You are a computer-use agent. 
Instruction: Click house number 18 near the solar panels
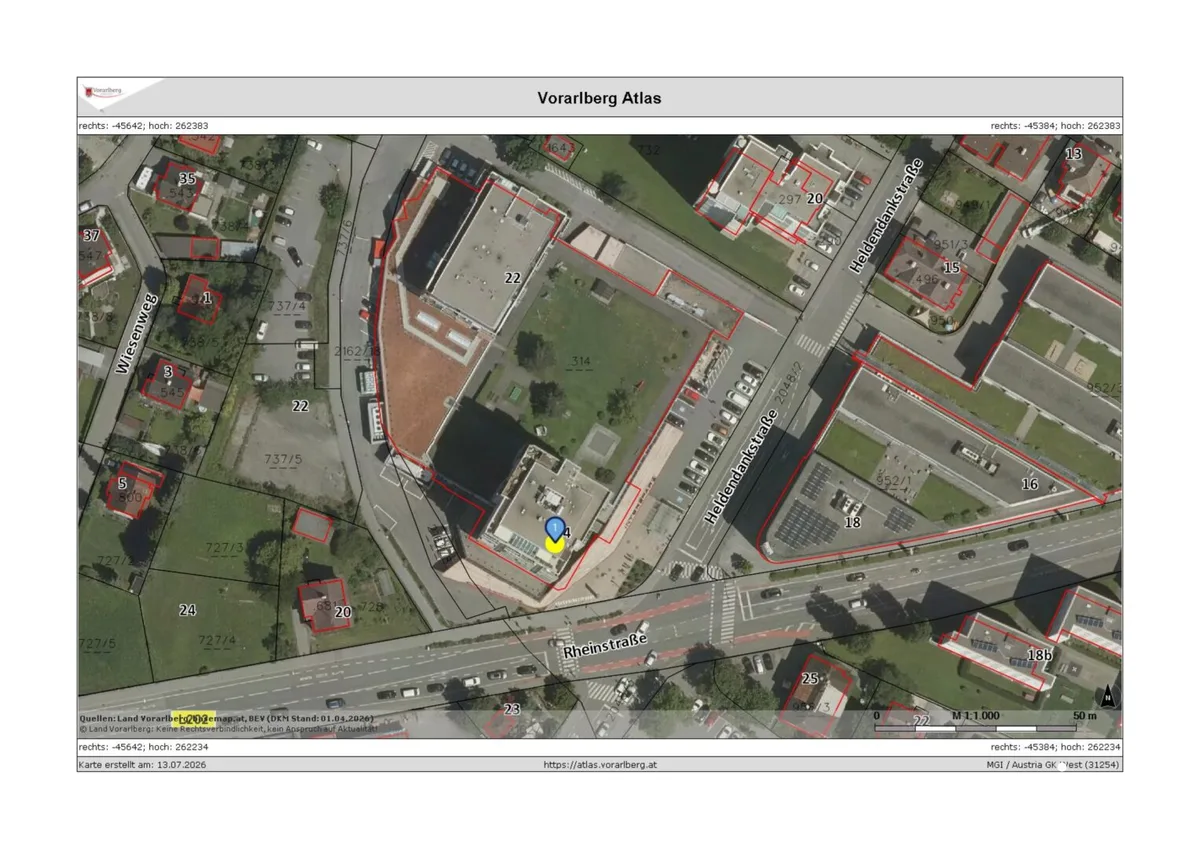(852, 522)
